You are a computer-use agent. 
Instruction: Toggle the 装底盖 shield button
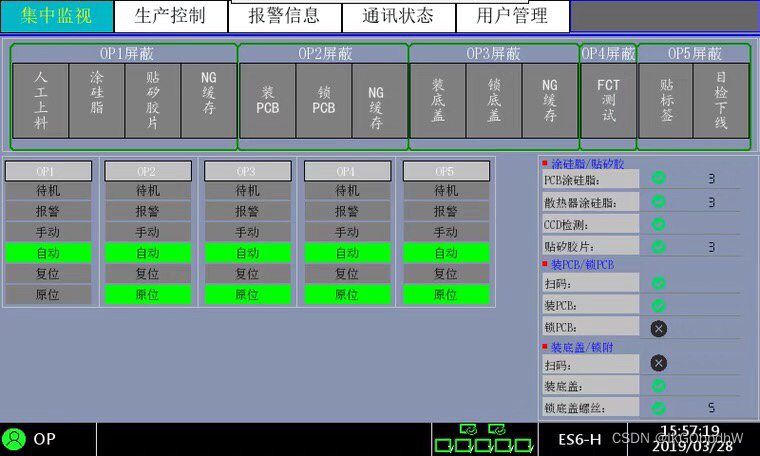coord(438,101)
